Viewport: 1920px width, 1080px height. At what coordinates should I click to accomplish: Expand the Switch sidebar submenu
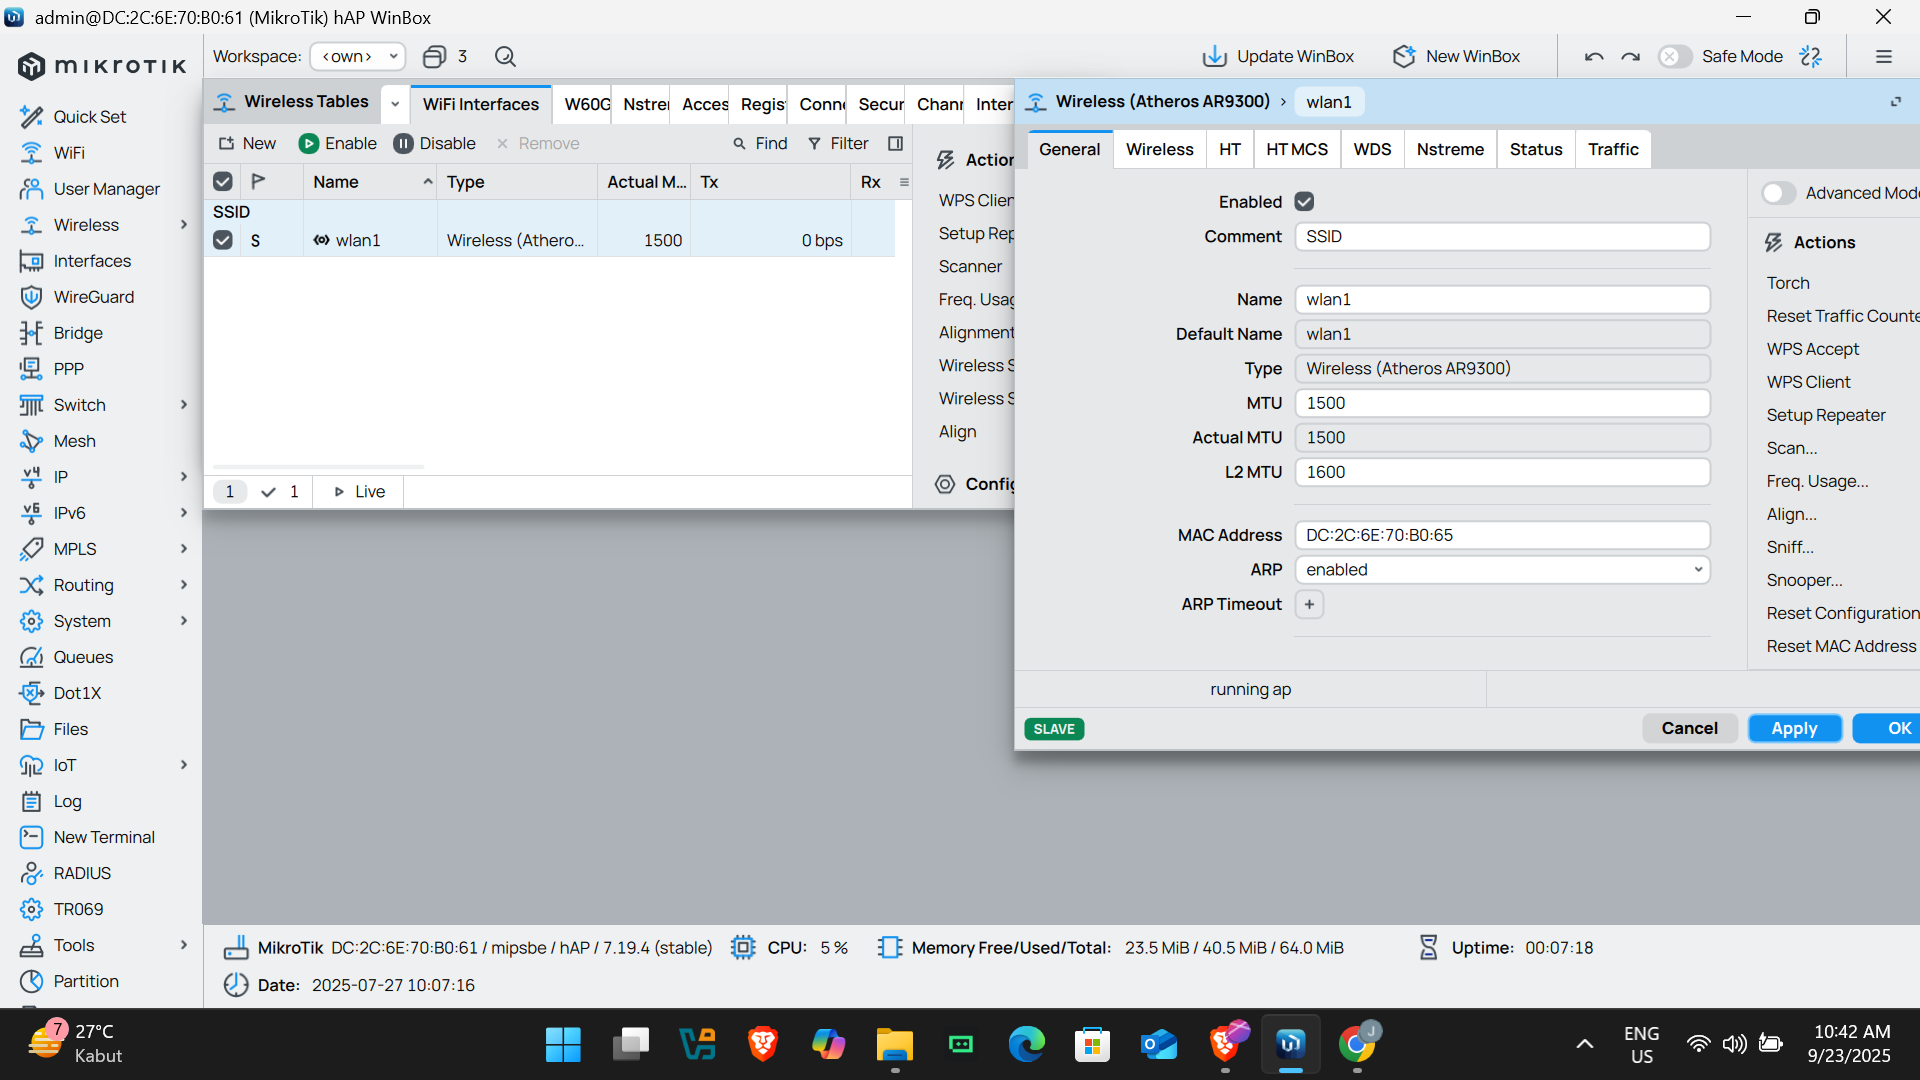pos(184,404)
